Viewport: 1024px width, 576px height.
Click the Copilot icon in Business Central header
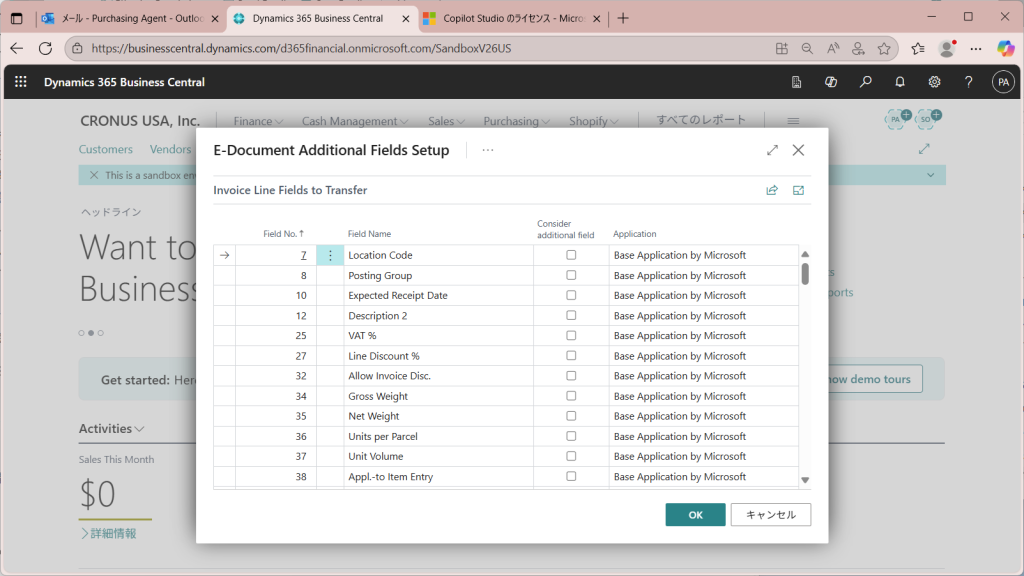[831, 82]
